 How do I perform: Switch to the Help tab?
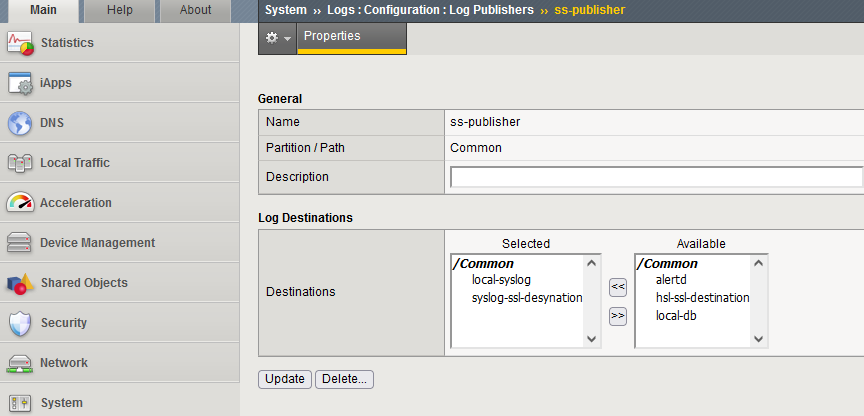coord(120,10)
